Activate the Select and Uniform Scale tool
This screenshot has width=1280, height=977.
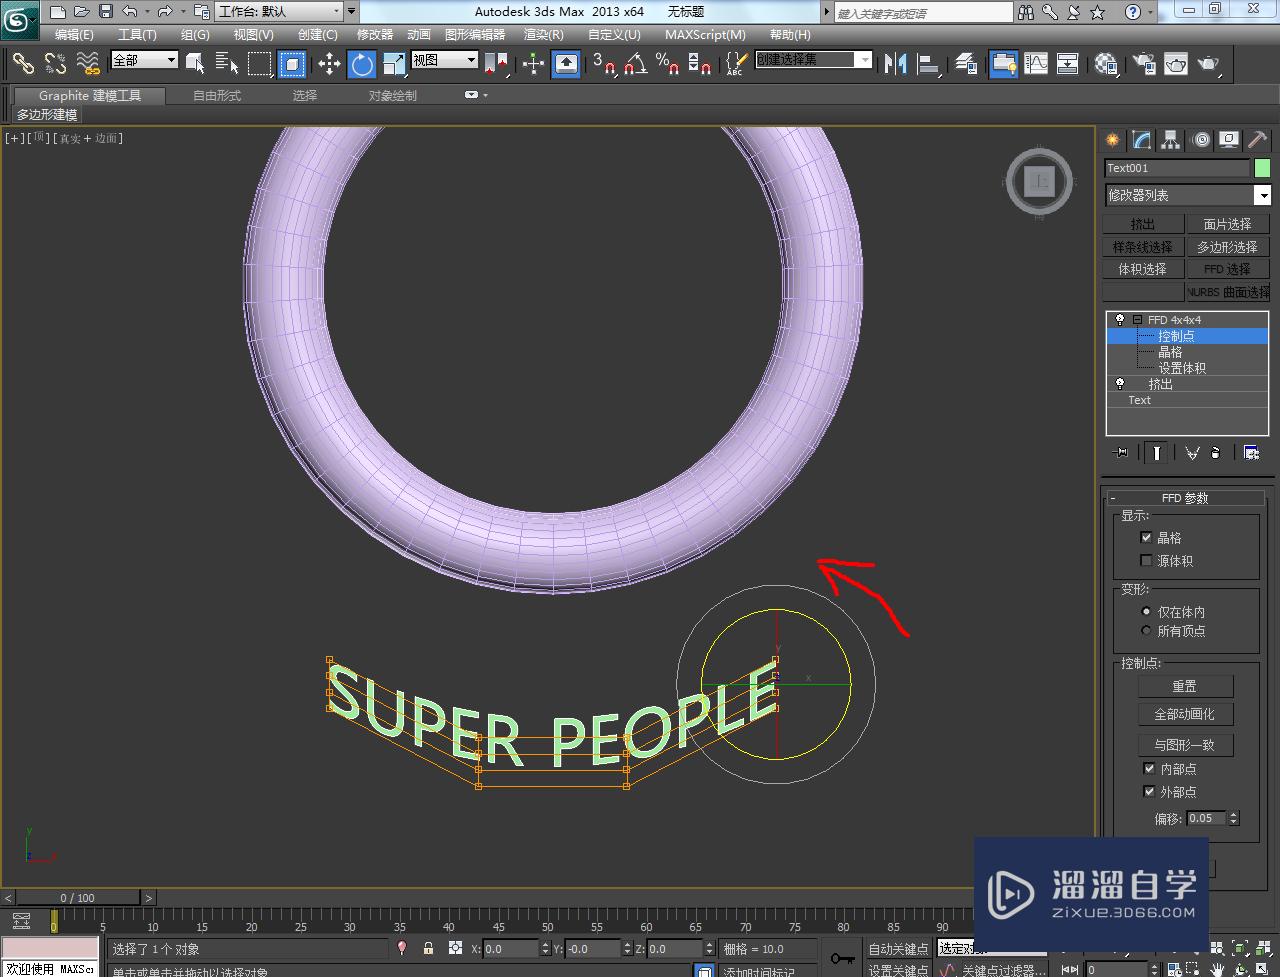coord(394,64)
